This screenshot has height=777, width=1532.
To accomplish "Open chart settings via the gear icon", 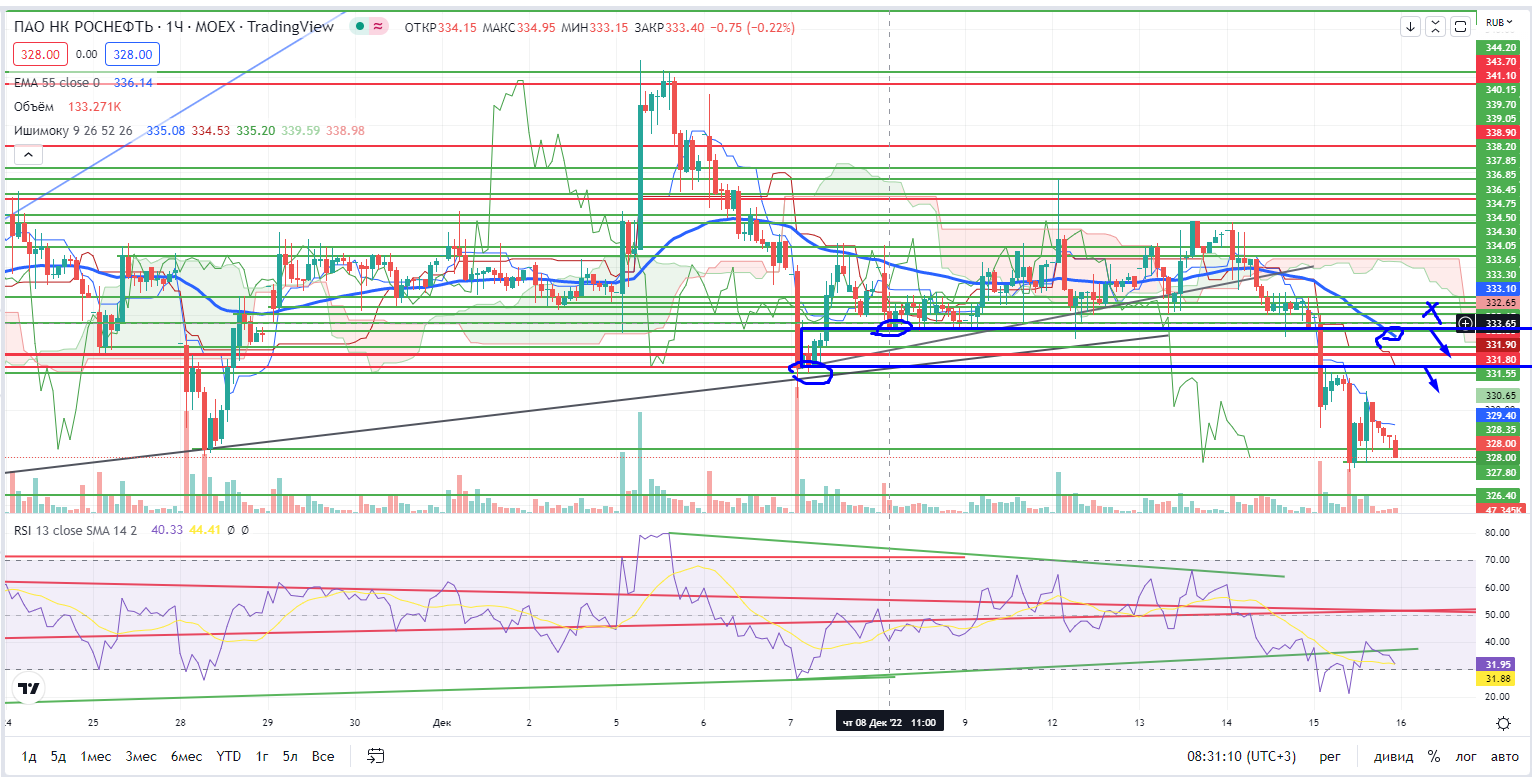I will point(1503,723).
